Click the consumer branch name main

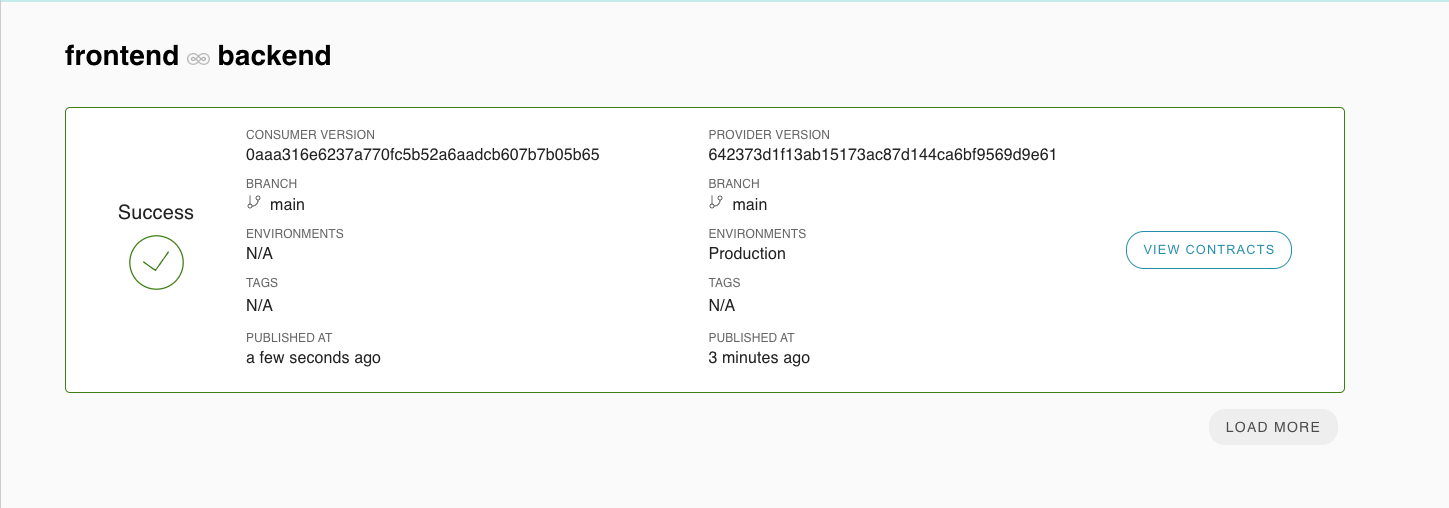pos(287,205)
